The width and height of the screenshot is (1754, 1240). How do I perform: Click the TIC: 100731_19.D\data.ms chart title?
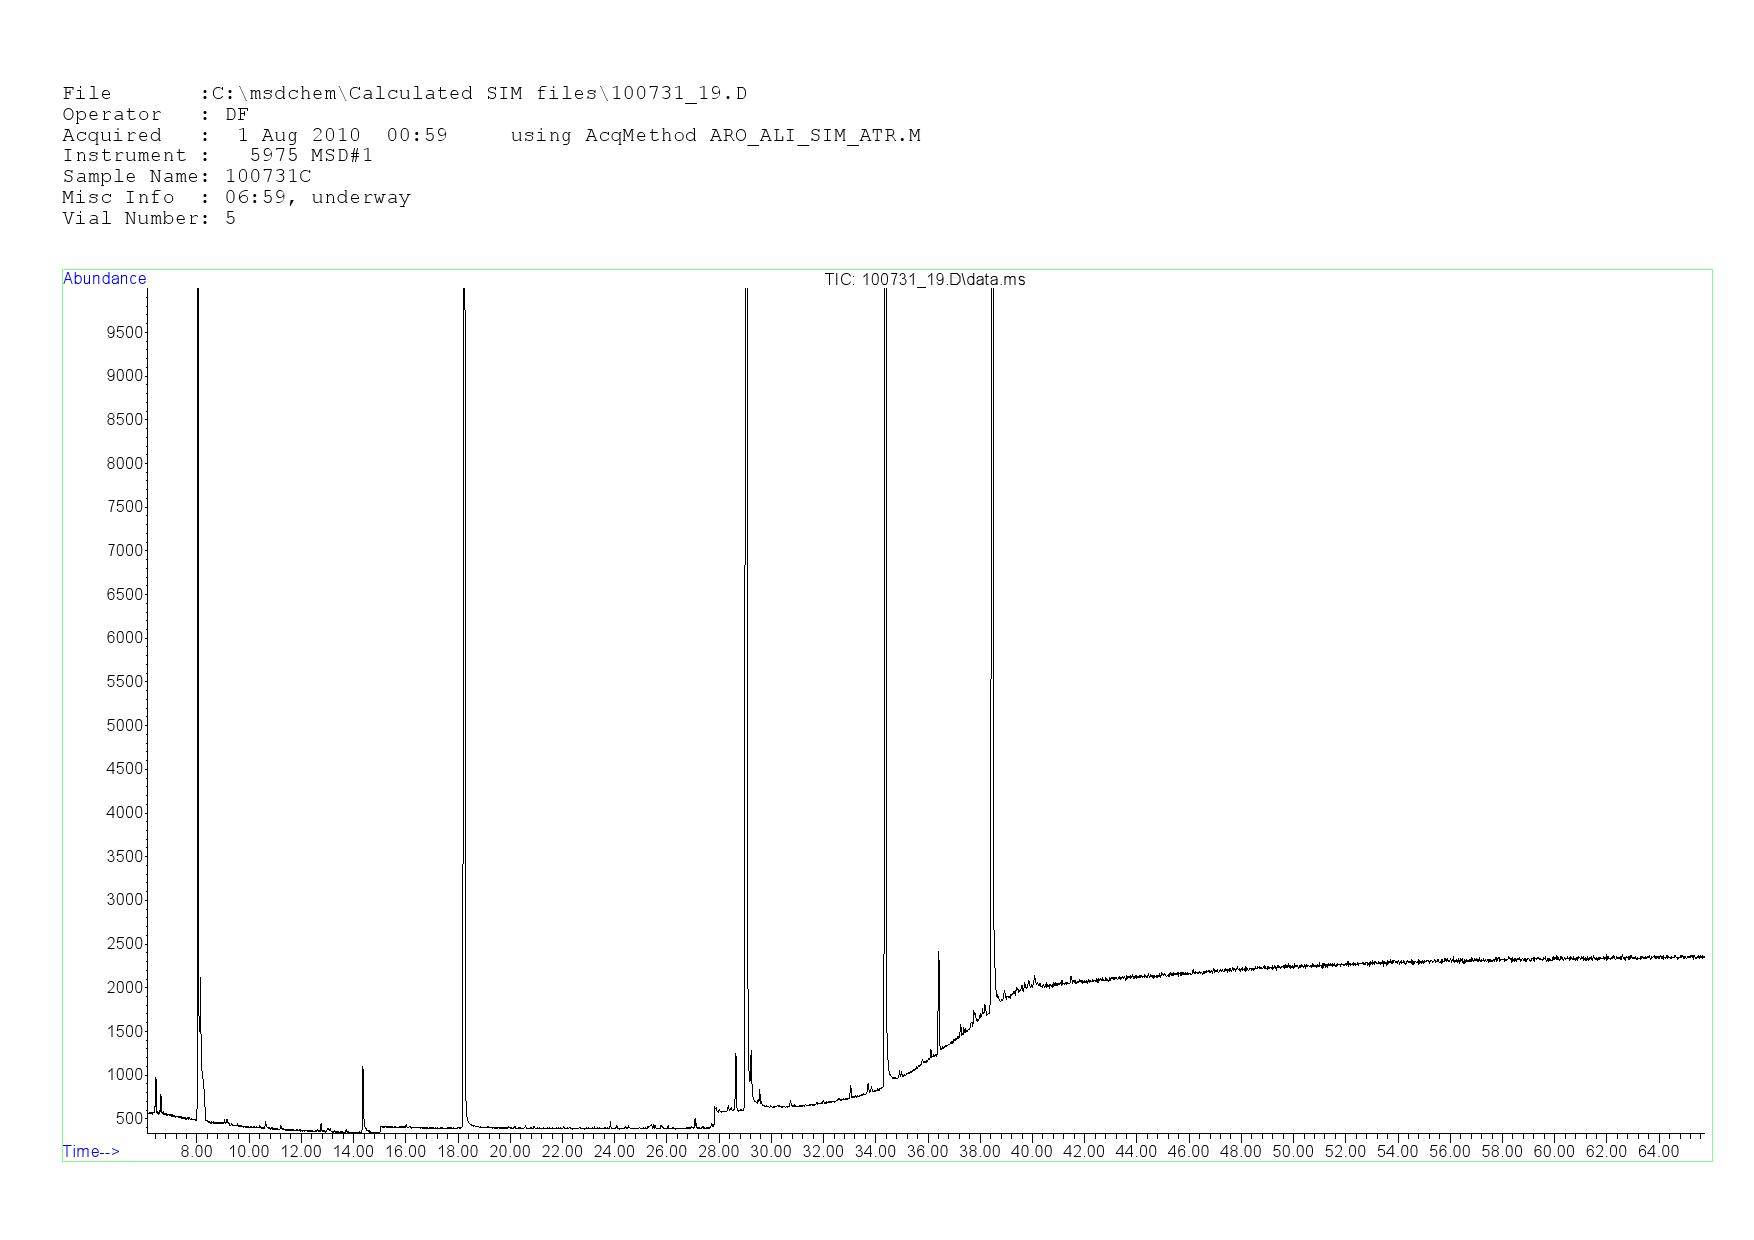coord(924,280)
